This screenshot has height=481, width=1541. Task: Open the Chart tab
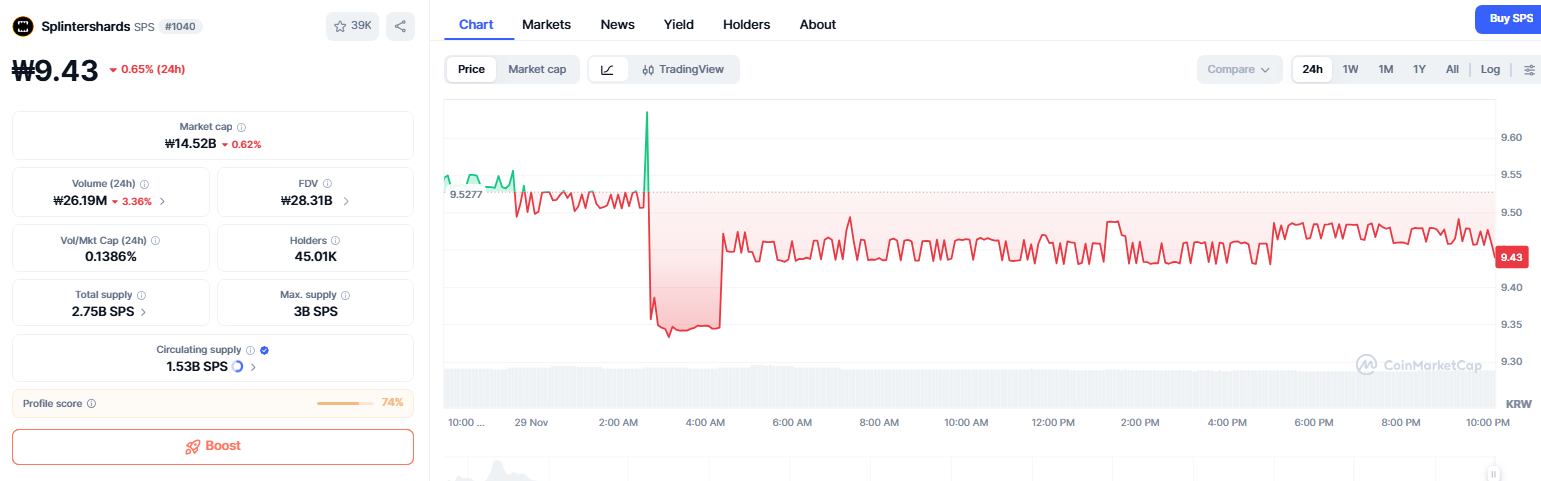(x=476, y=24)
